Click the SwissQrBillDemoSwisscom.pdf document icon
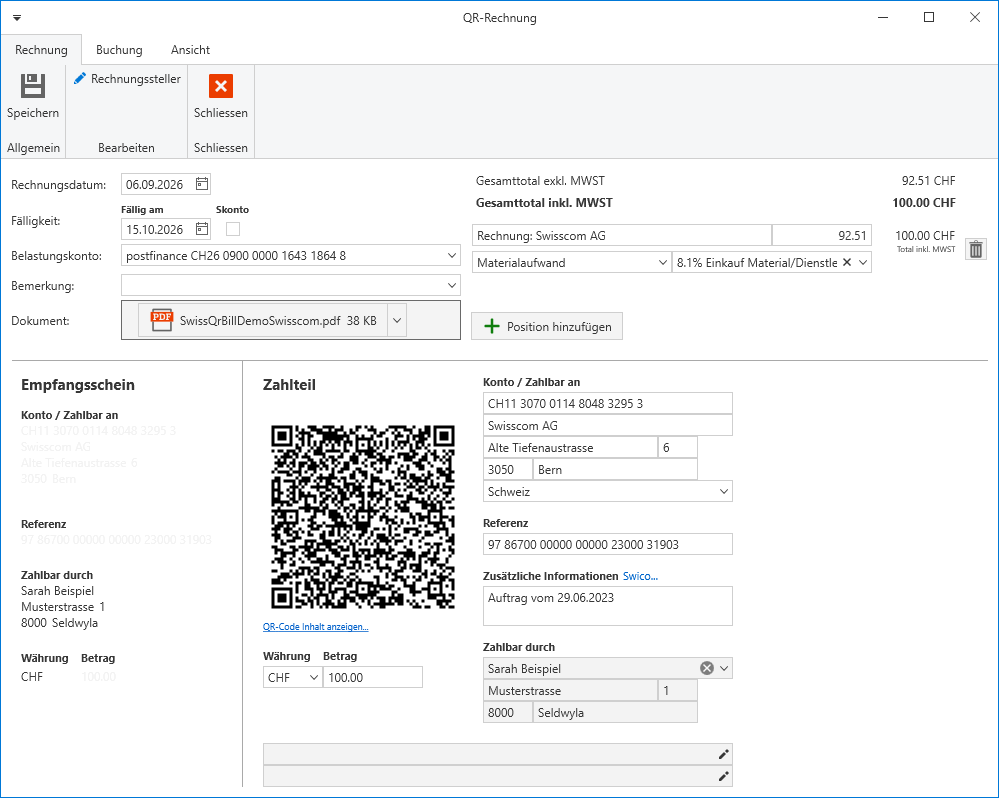The width and height of the screenshot is (999, 798). (x=162, y=320)
